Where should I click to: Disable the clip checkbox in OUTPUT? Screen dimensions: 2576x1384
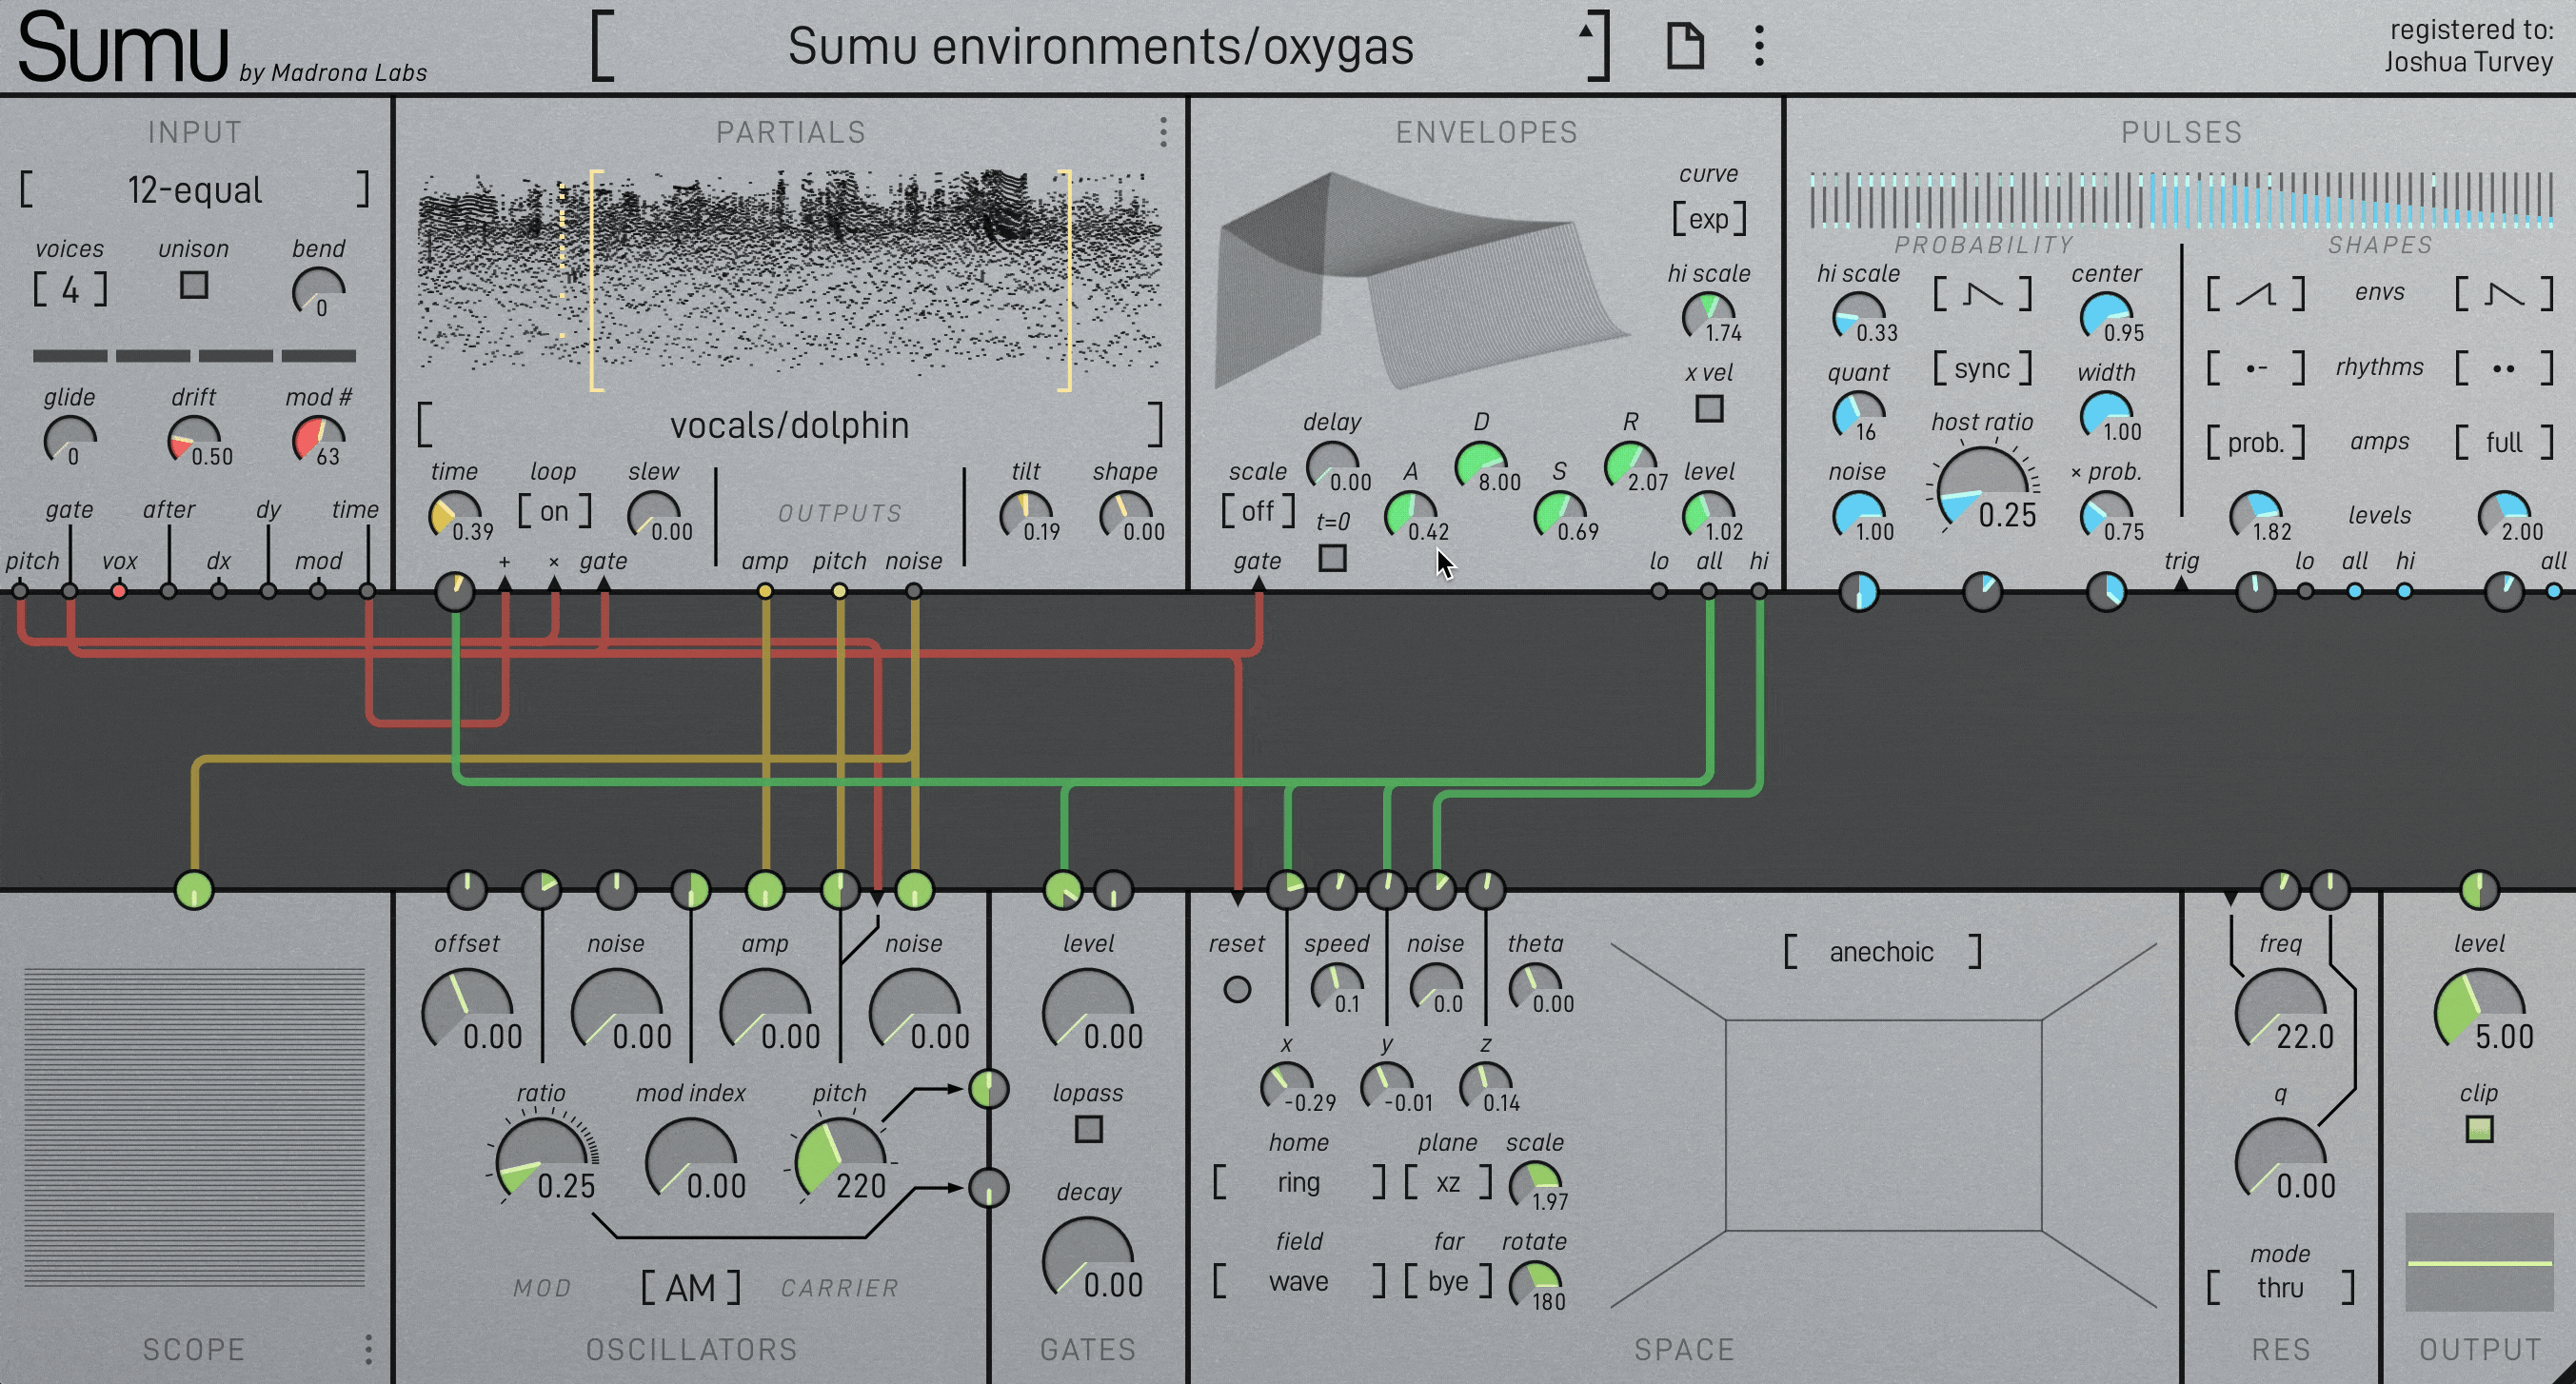click(x=2479, y=1129)
